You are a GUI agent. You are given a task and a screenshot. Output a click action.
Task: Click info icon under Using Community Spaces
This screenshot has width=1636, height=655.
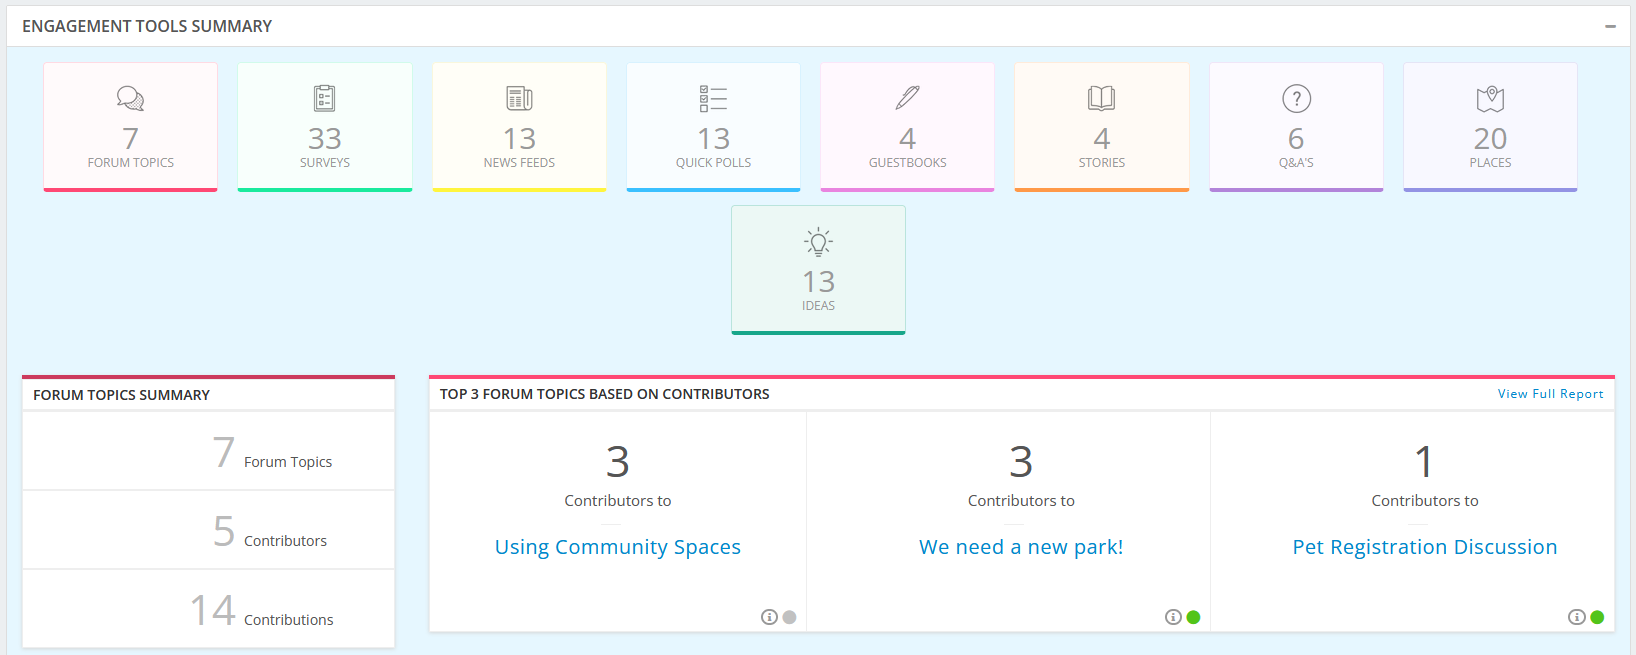point(769,617)
